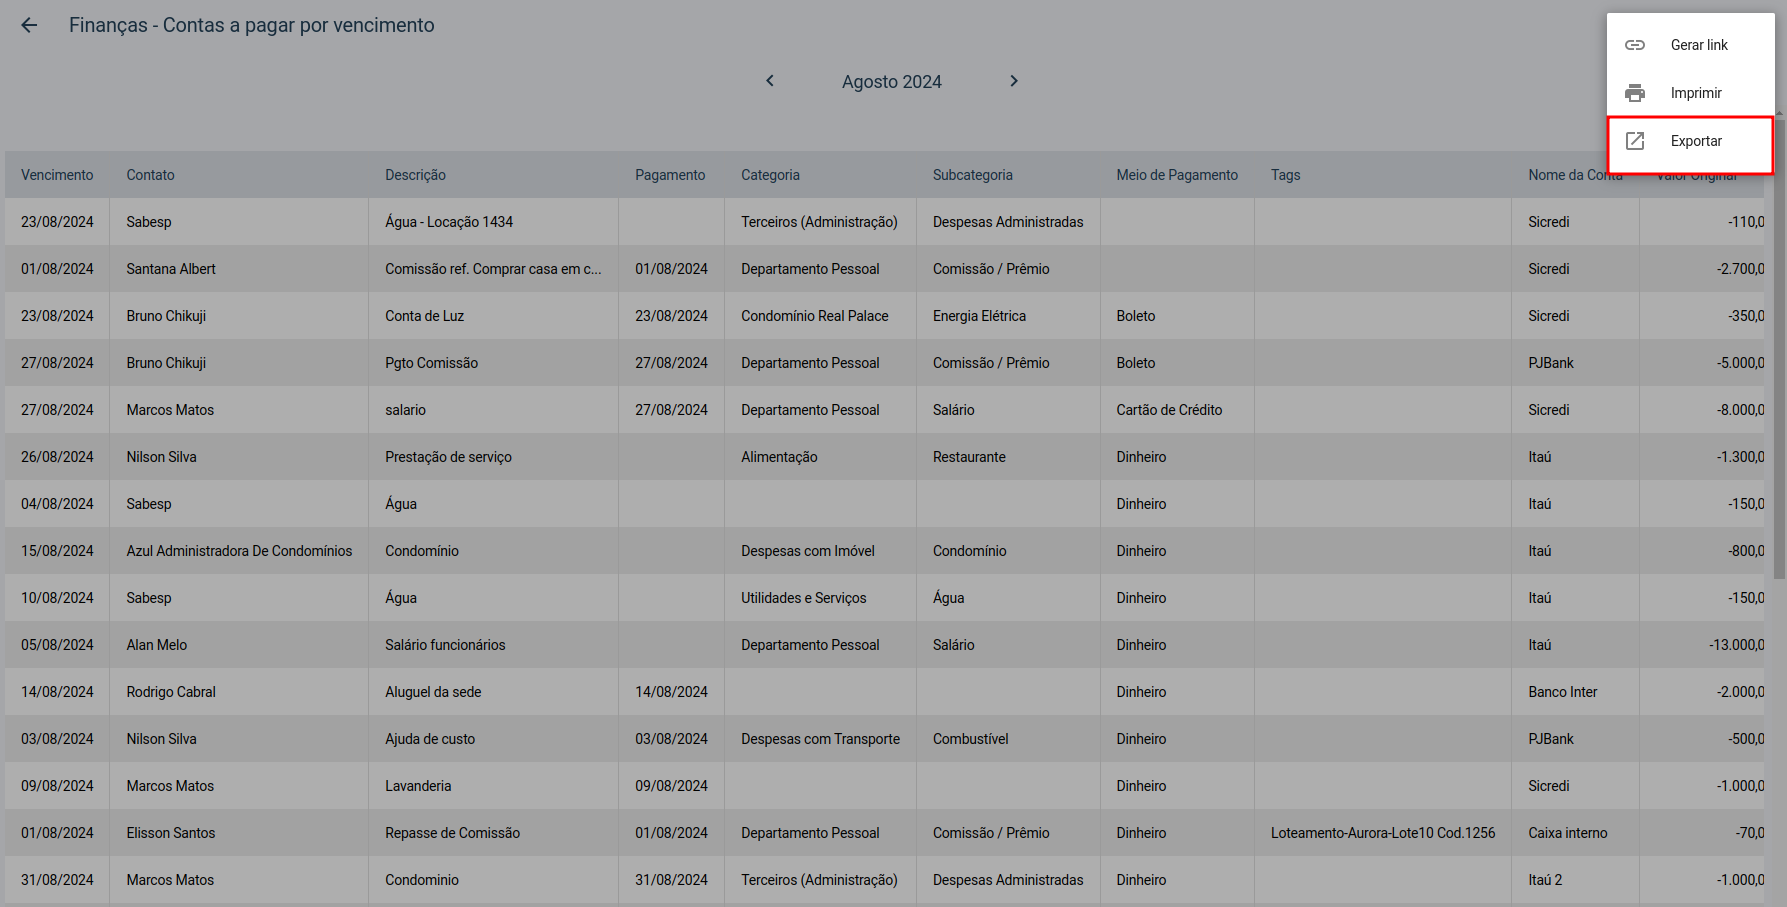Click the Lavanderia description
The height and width of the screenshot is (907, 1787).
coord(418,786)
